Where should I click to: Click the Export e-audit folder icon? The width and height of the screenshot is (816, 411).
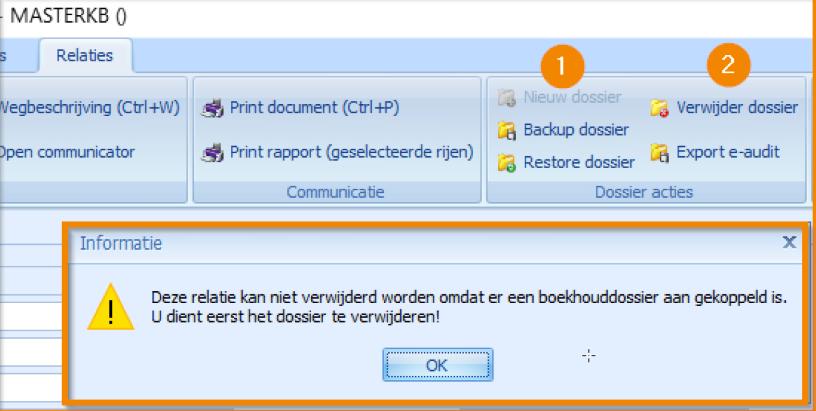click(x=659, y=153)
